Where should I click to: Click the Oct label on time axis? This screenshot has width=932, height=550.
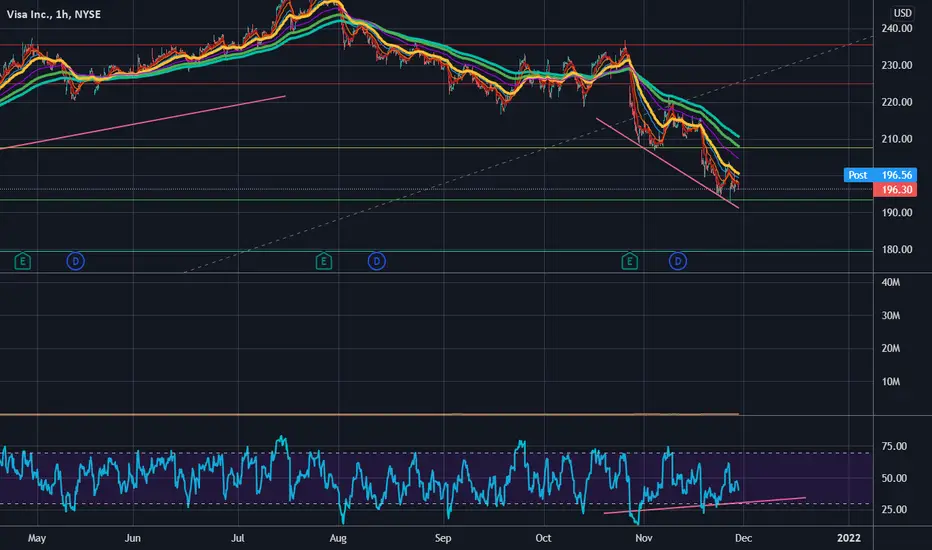(x=543, y=538)
